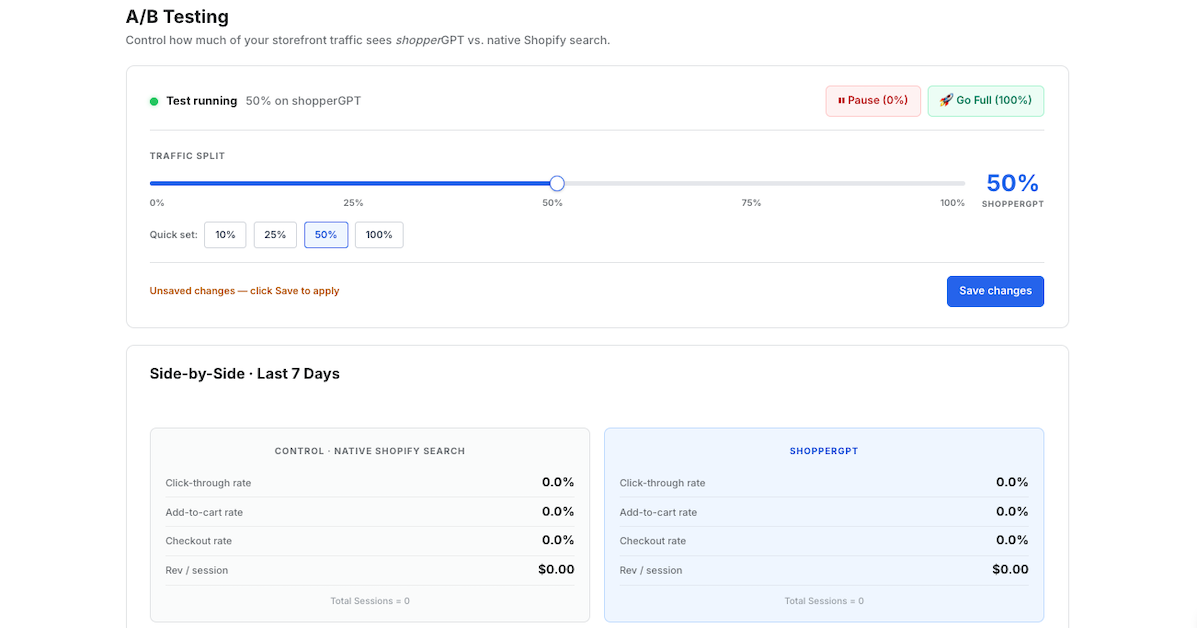Save changes to the traffic split
Screen dimensions: 1197x628
995,291
